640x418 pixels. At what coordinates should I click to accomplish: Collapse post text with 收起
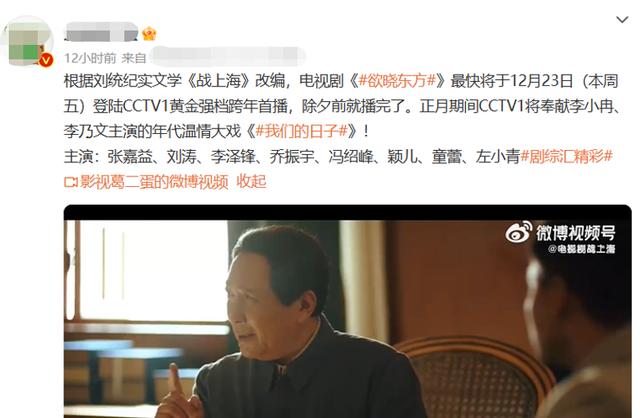(x=251, y=181)
